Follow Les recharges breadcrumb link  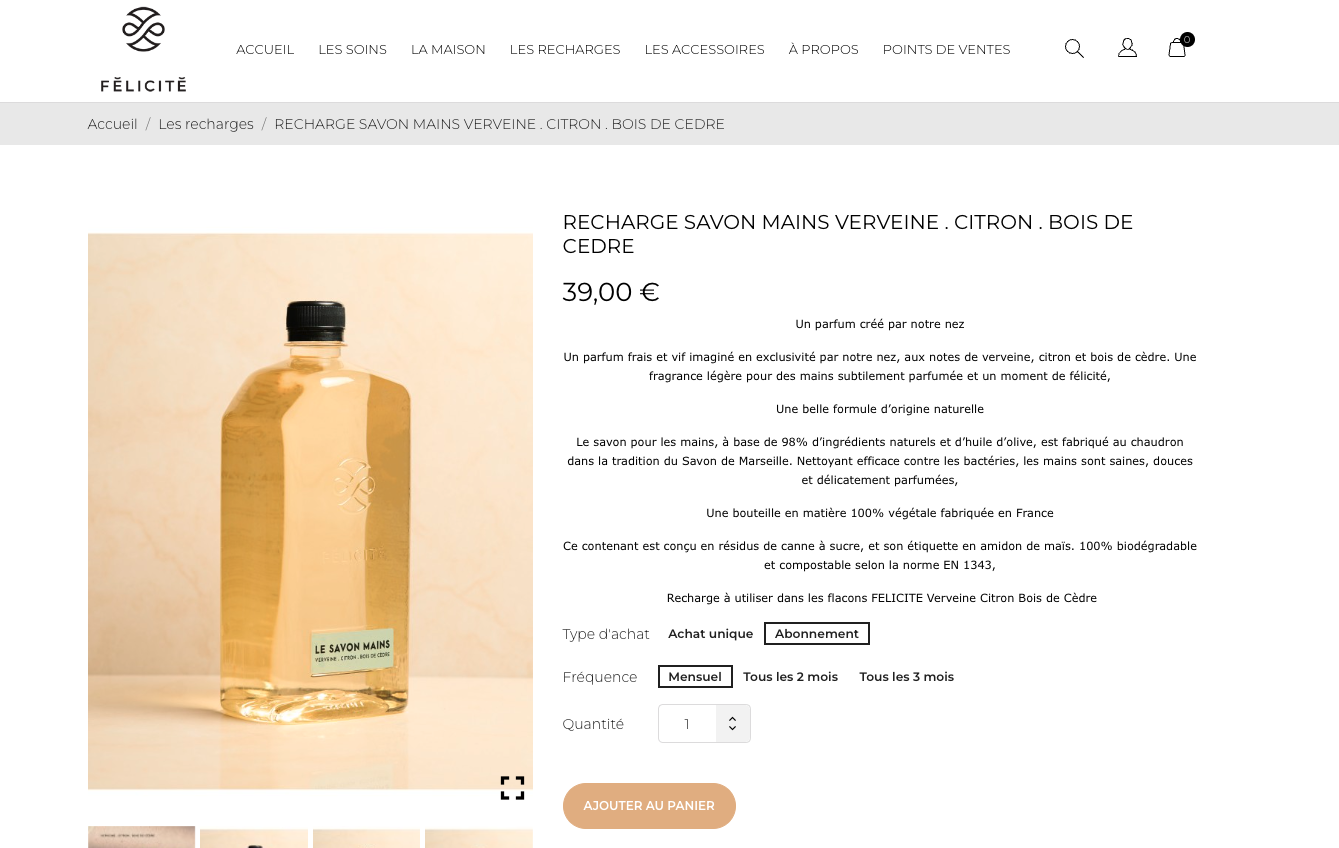(x=206, y=124)
